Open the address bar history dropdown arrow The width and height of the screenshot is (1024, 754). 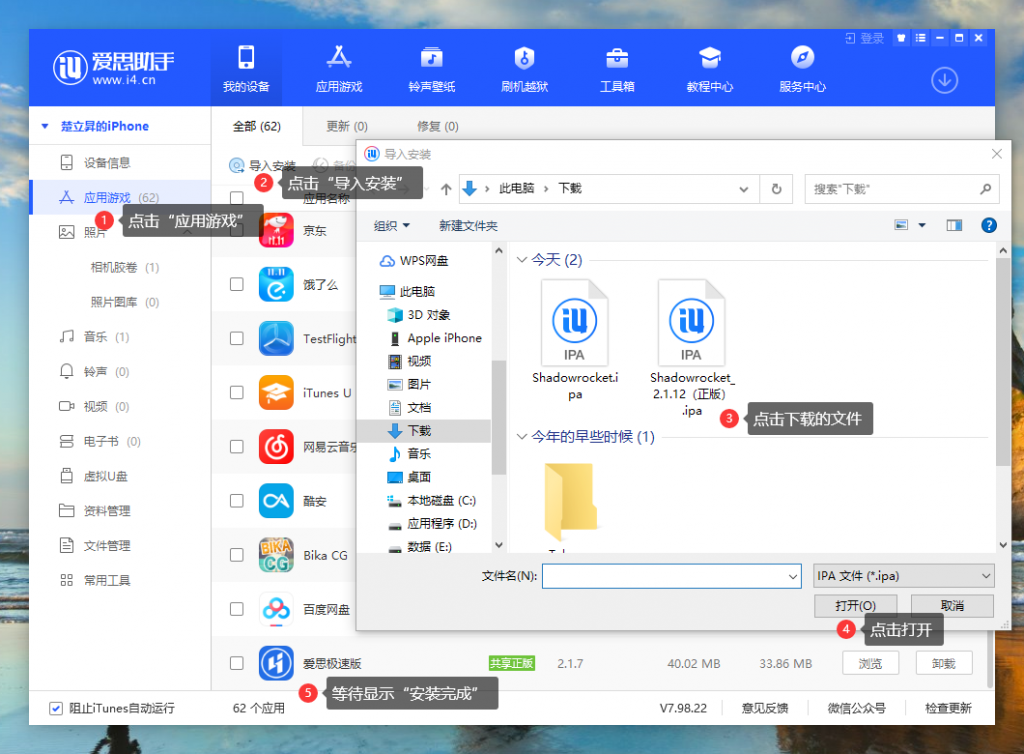(x=743, y=189)
